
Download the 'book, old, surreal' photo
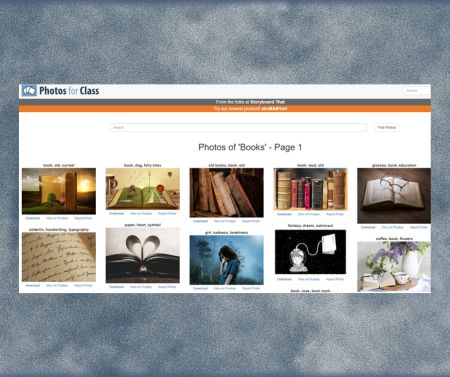[x=33, y=218]
